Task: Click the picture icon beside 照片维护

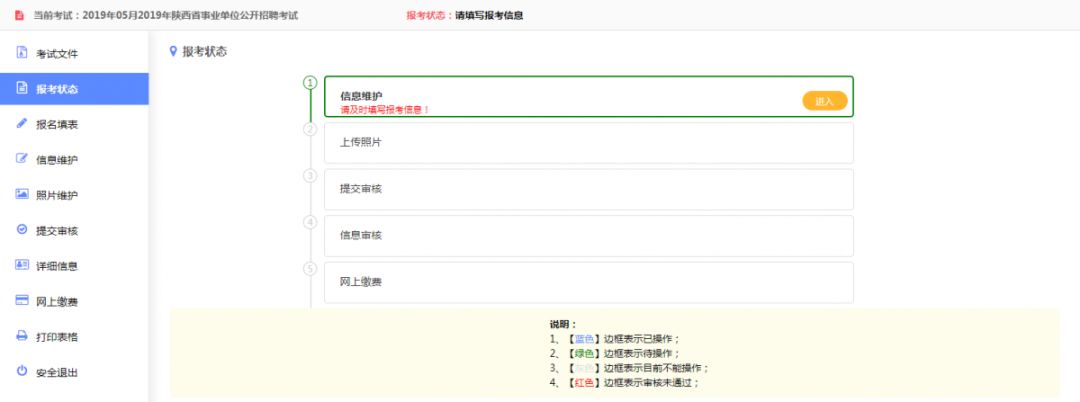Action: (x=21, y=195)
